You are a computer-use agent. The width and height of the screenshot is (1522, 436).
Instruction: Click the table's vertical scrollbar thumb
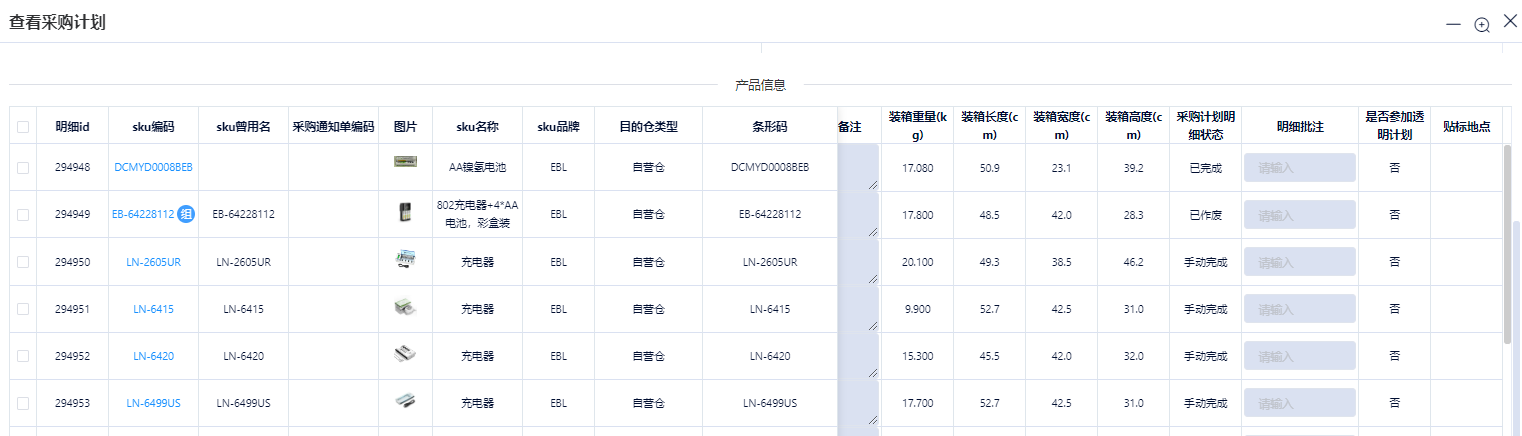point(1507,244)
